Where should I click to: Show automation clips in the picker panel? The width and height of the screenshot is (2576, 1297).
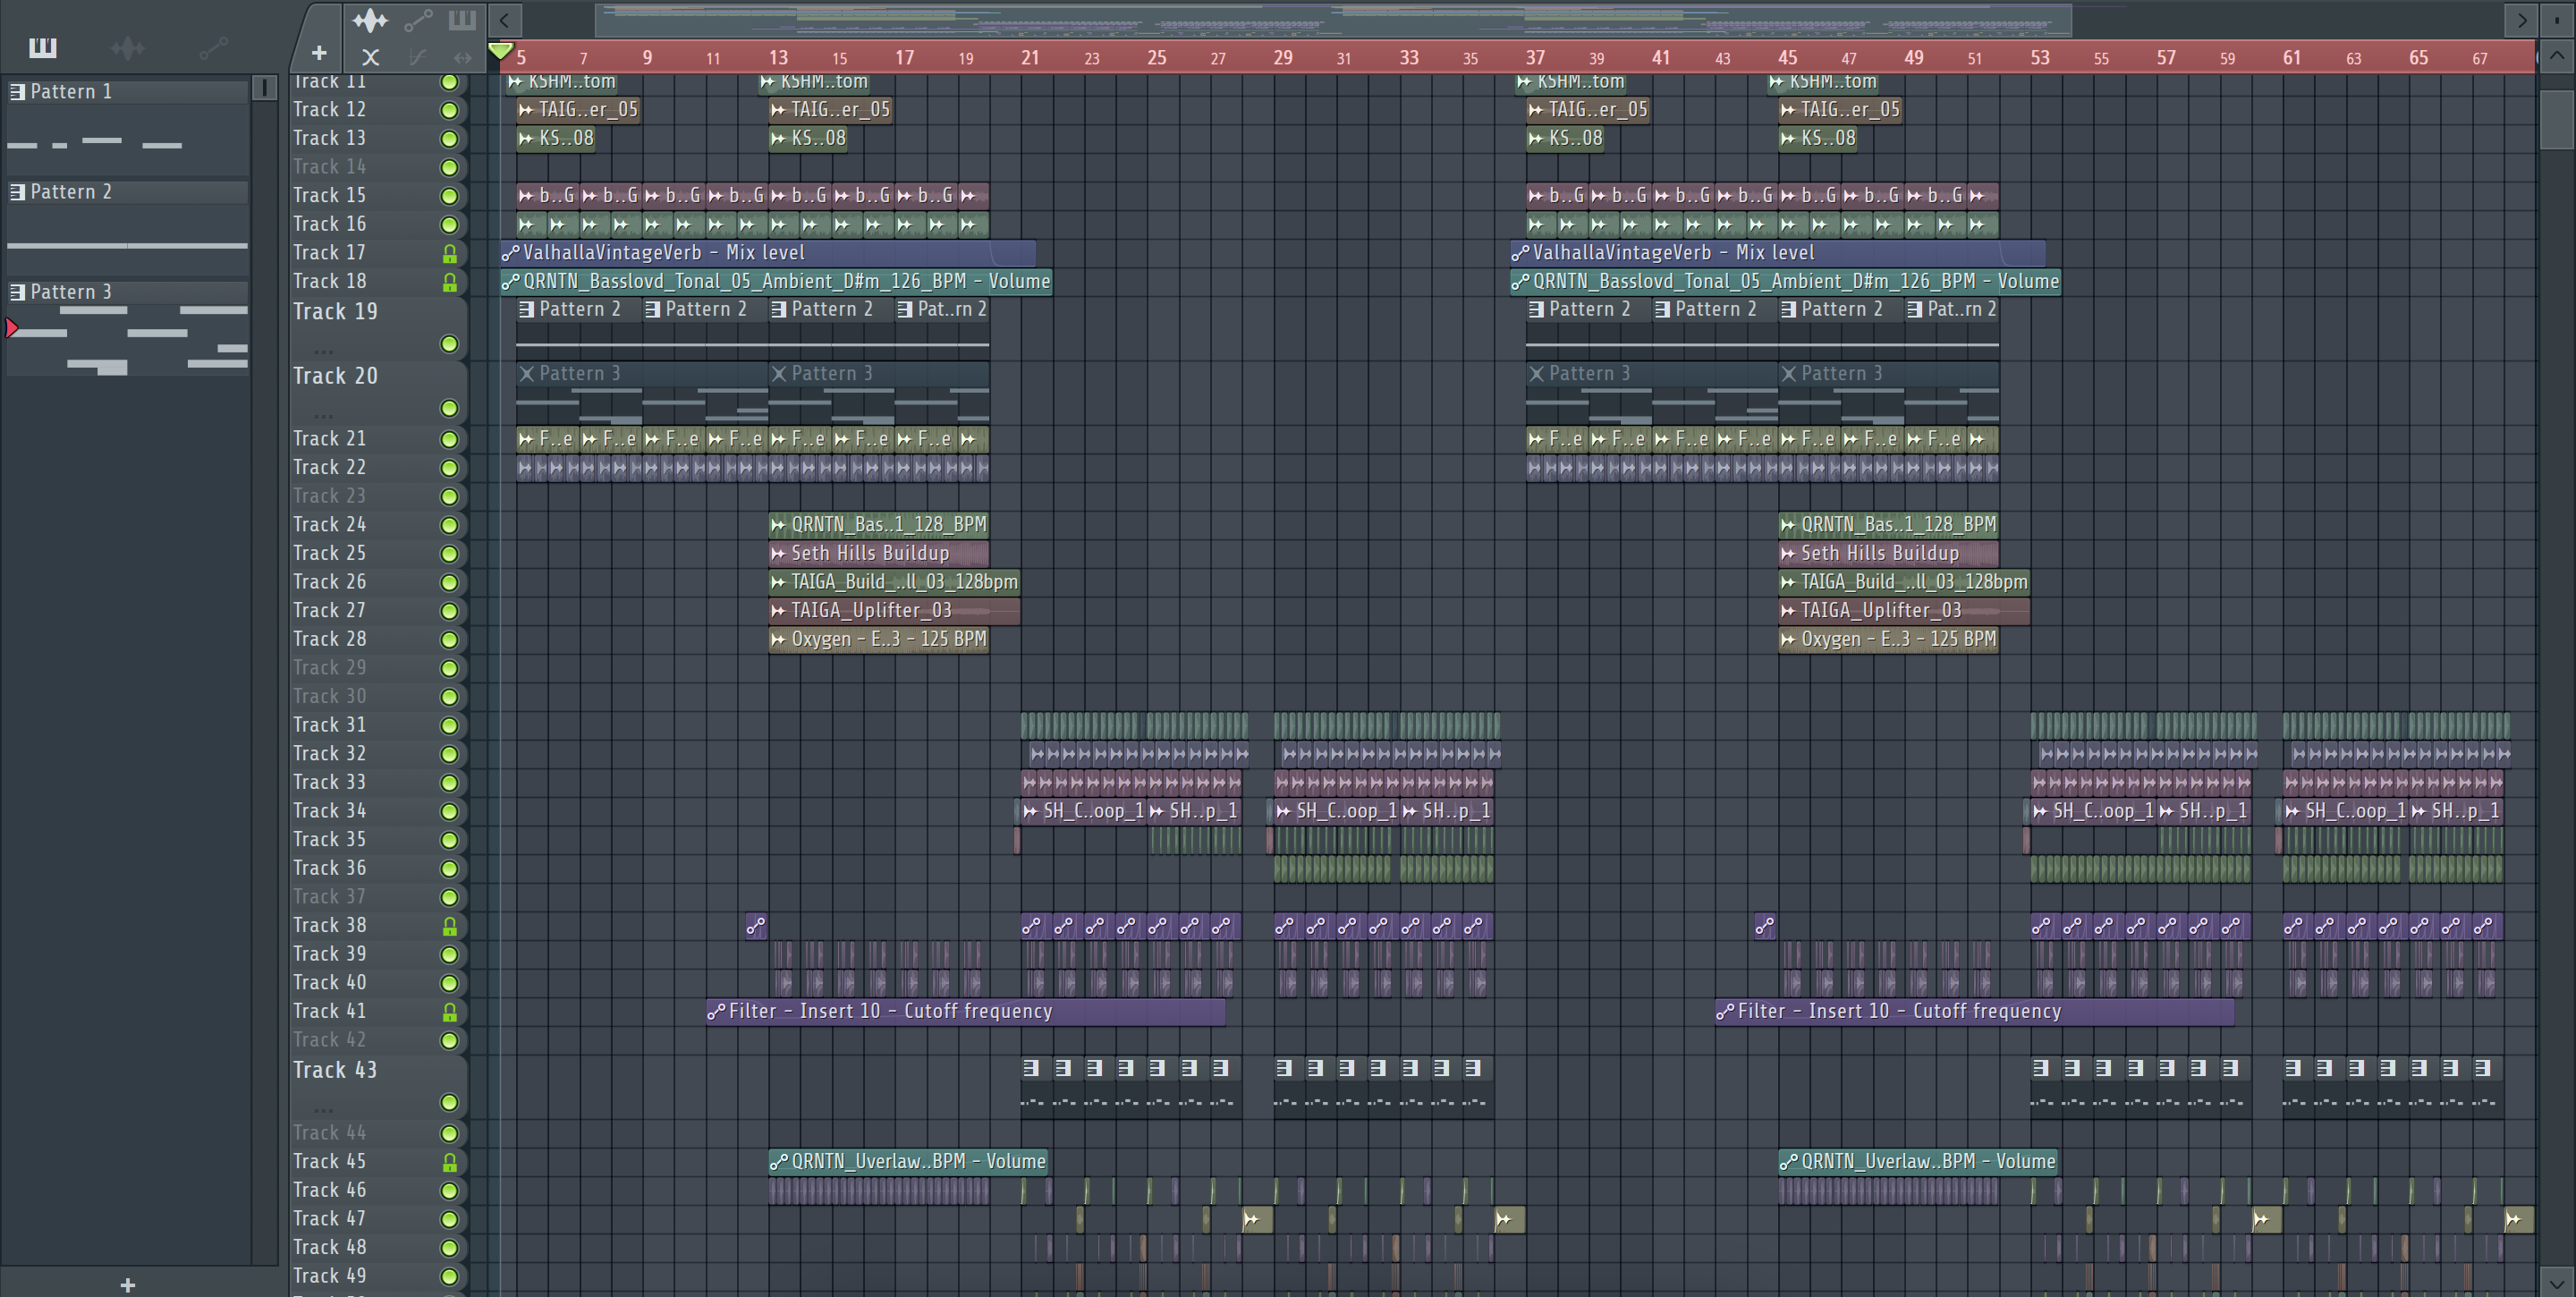[212, 47]
